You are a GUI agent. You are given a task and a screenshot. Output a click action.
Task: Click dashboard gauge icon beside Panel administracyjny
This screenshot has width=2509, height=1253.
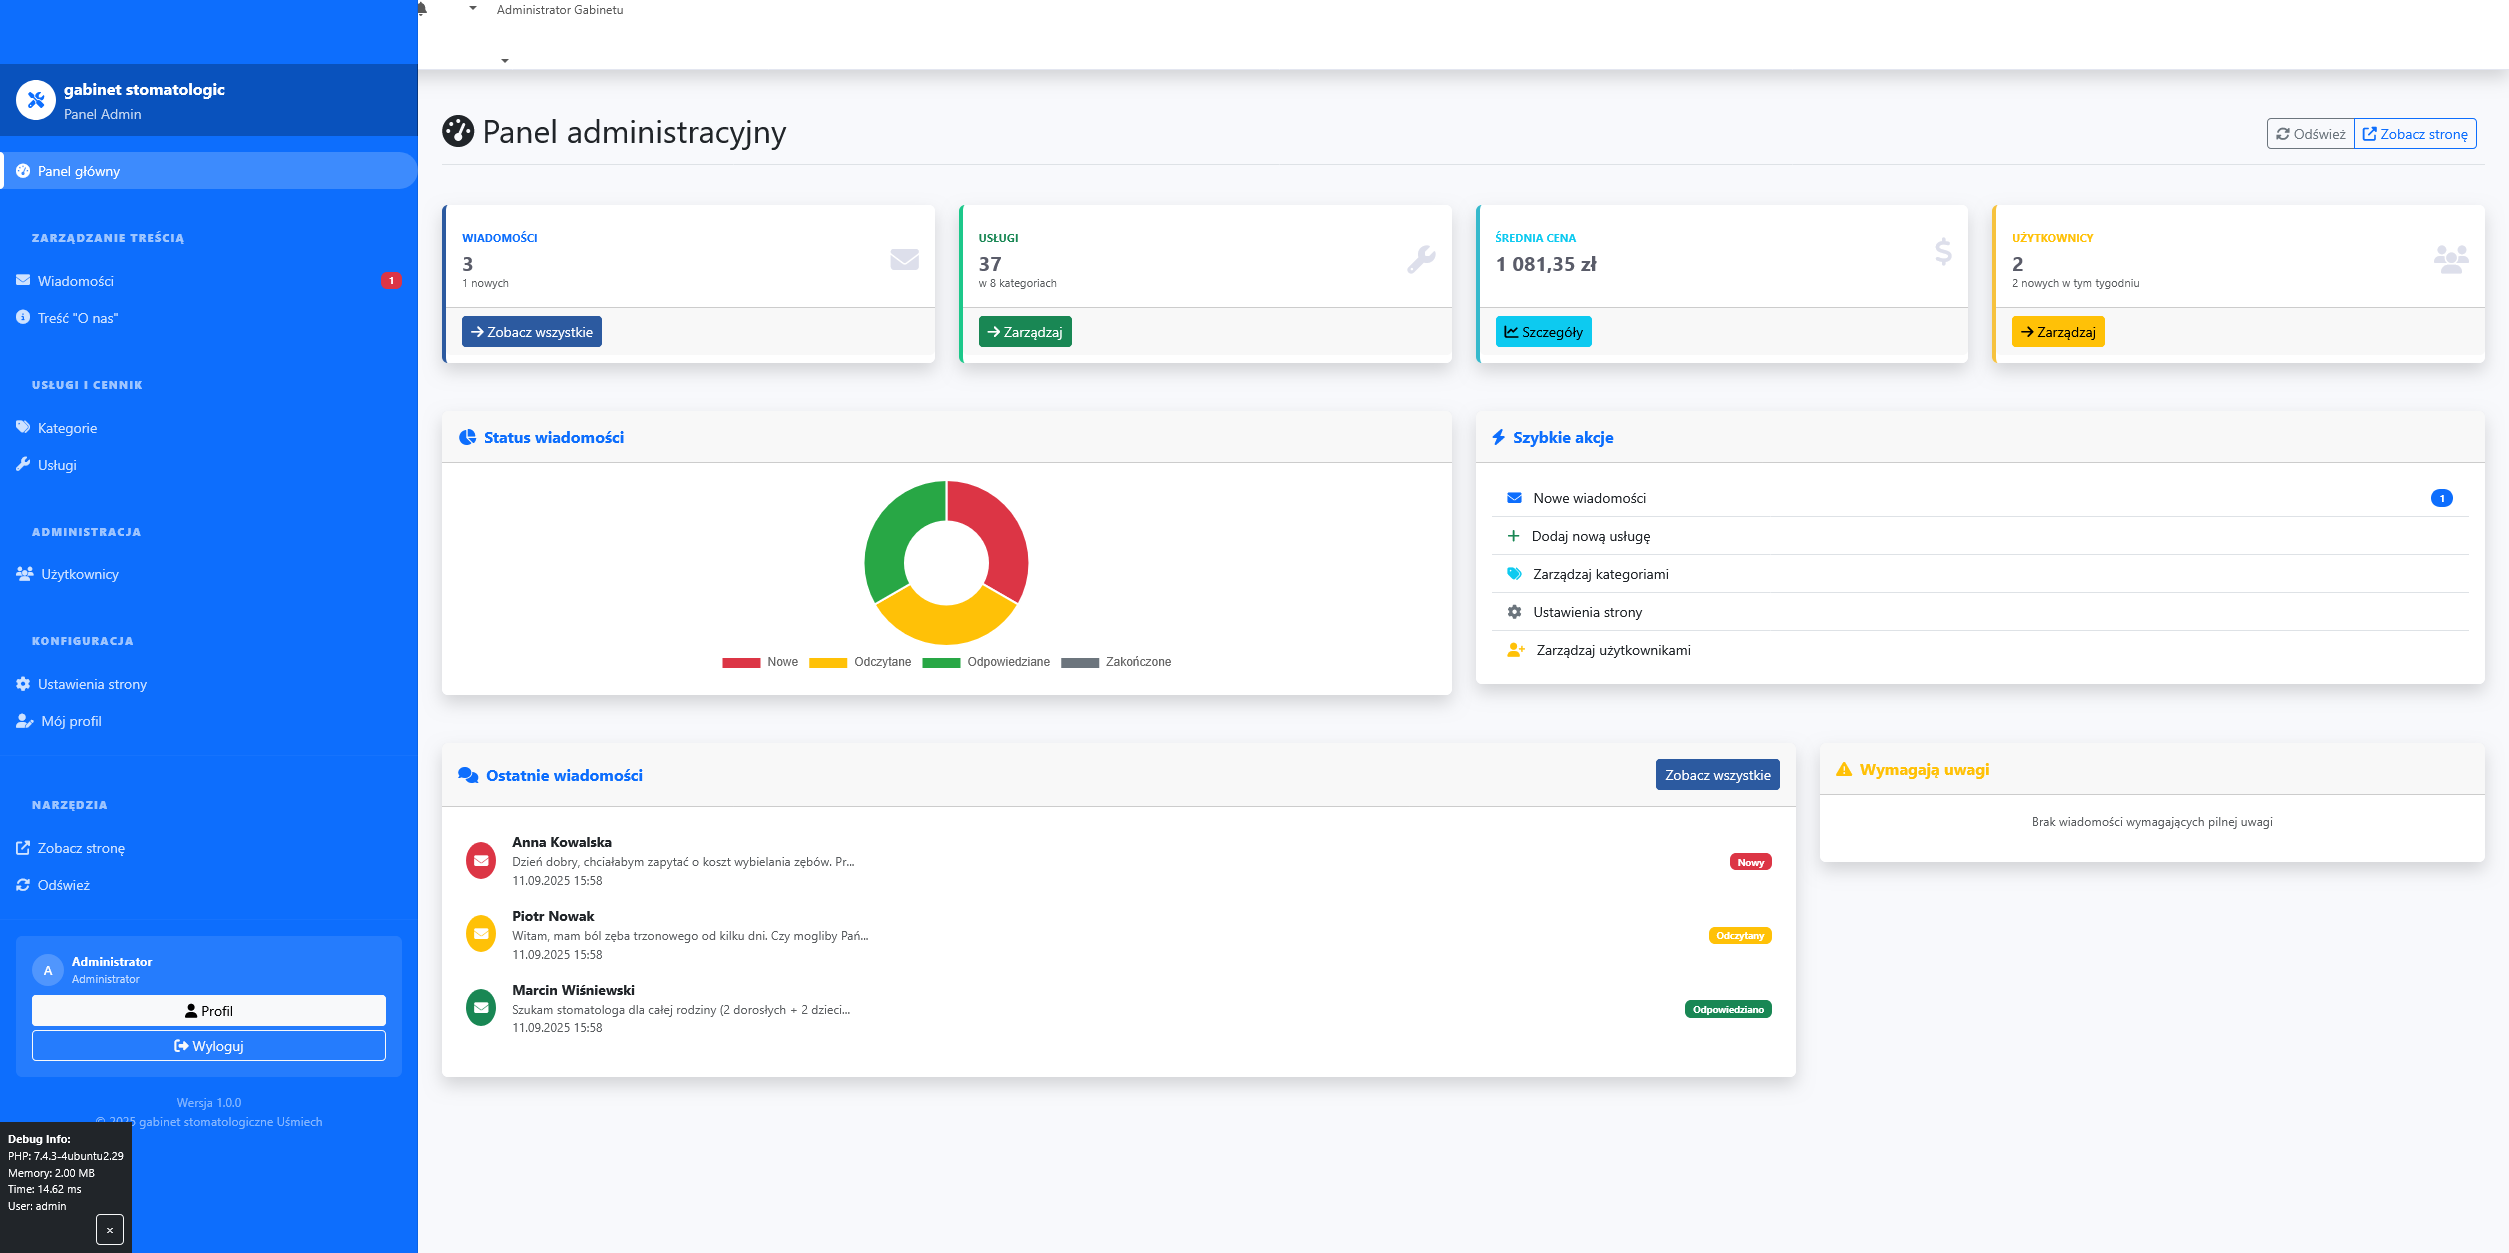coord(458,131)
